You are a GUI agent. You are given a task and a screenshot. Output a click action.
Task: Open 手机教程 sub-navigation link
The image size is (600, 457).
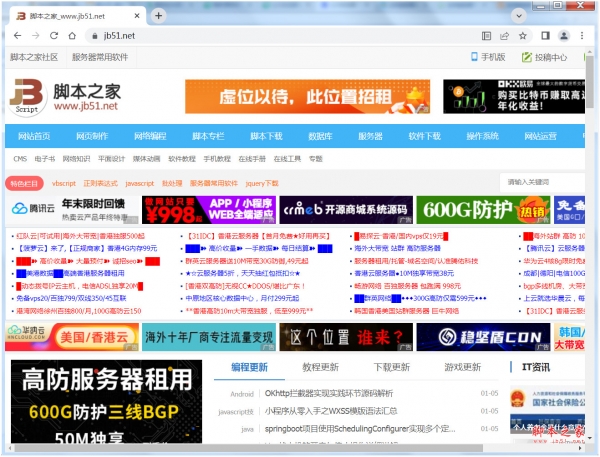coord(217,158)
